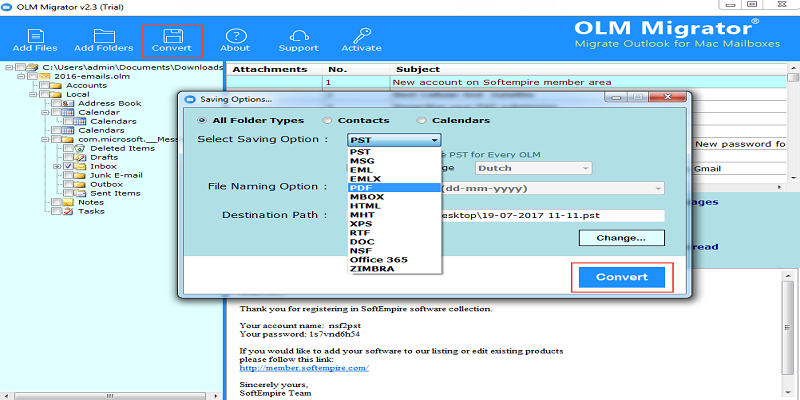800x400 pixels.
Task: Click the Accounts folder icon
Action: tap(57, 85)
